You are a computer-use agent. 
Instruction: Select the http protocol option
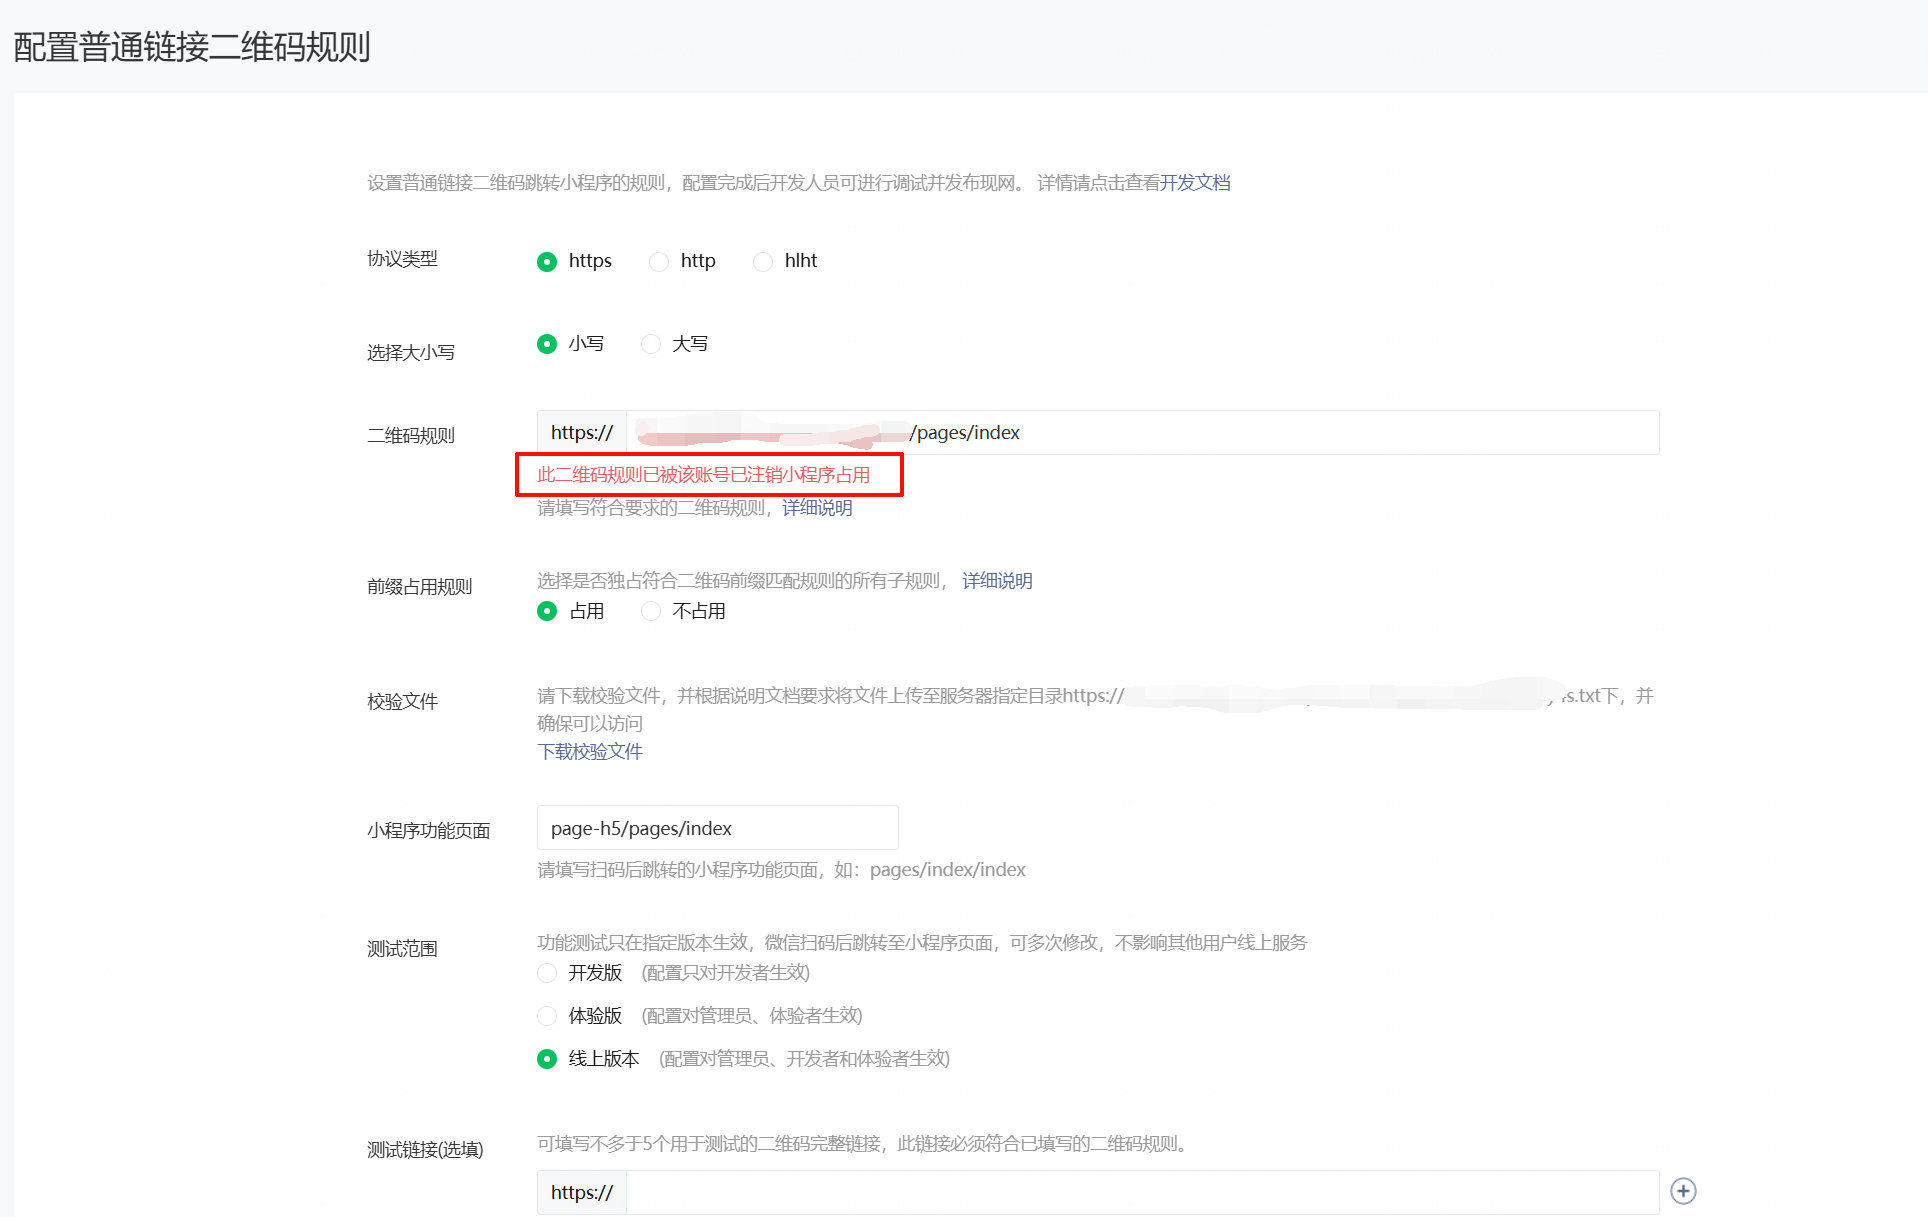coord(659,262)
